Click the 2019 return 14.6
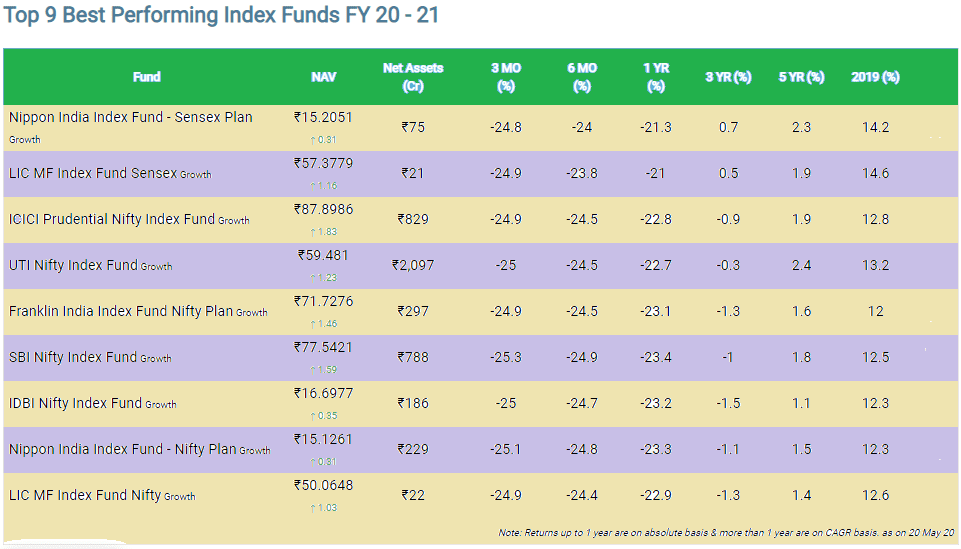The image size is (961, 549). (876, 173)
